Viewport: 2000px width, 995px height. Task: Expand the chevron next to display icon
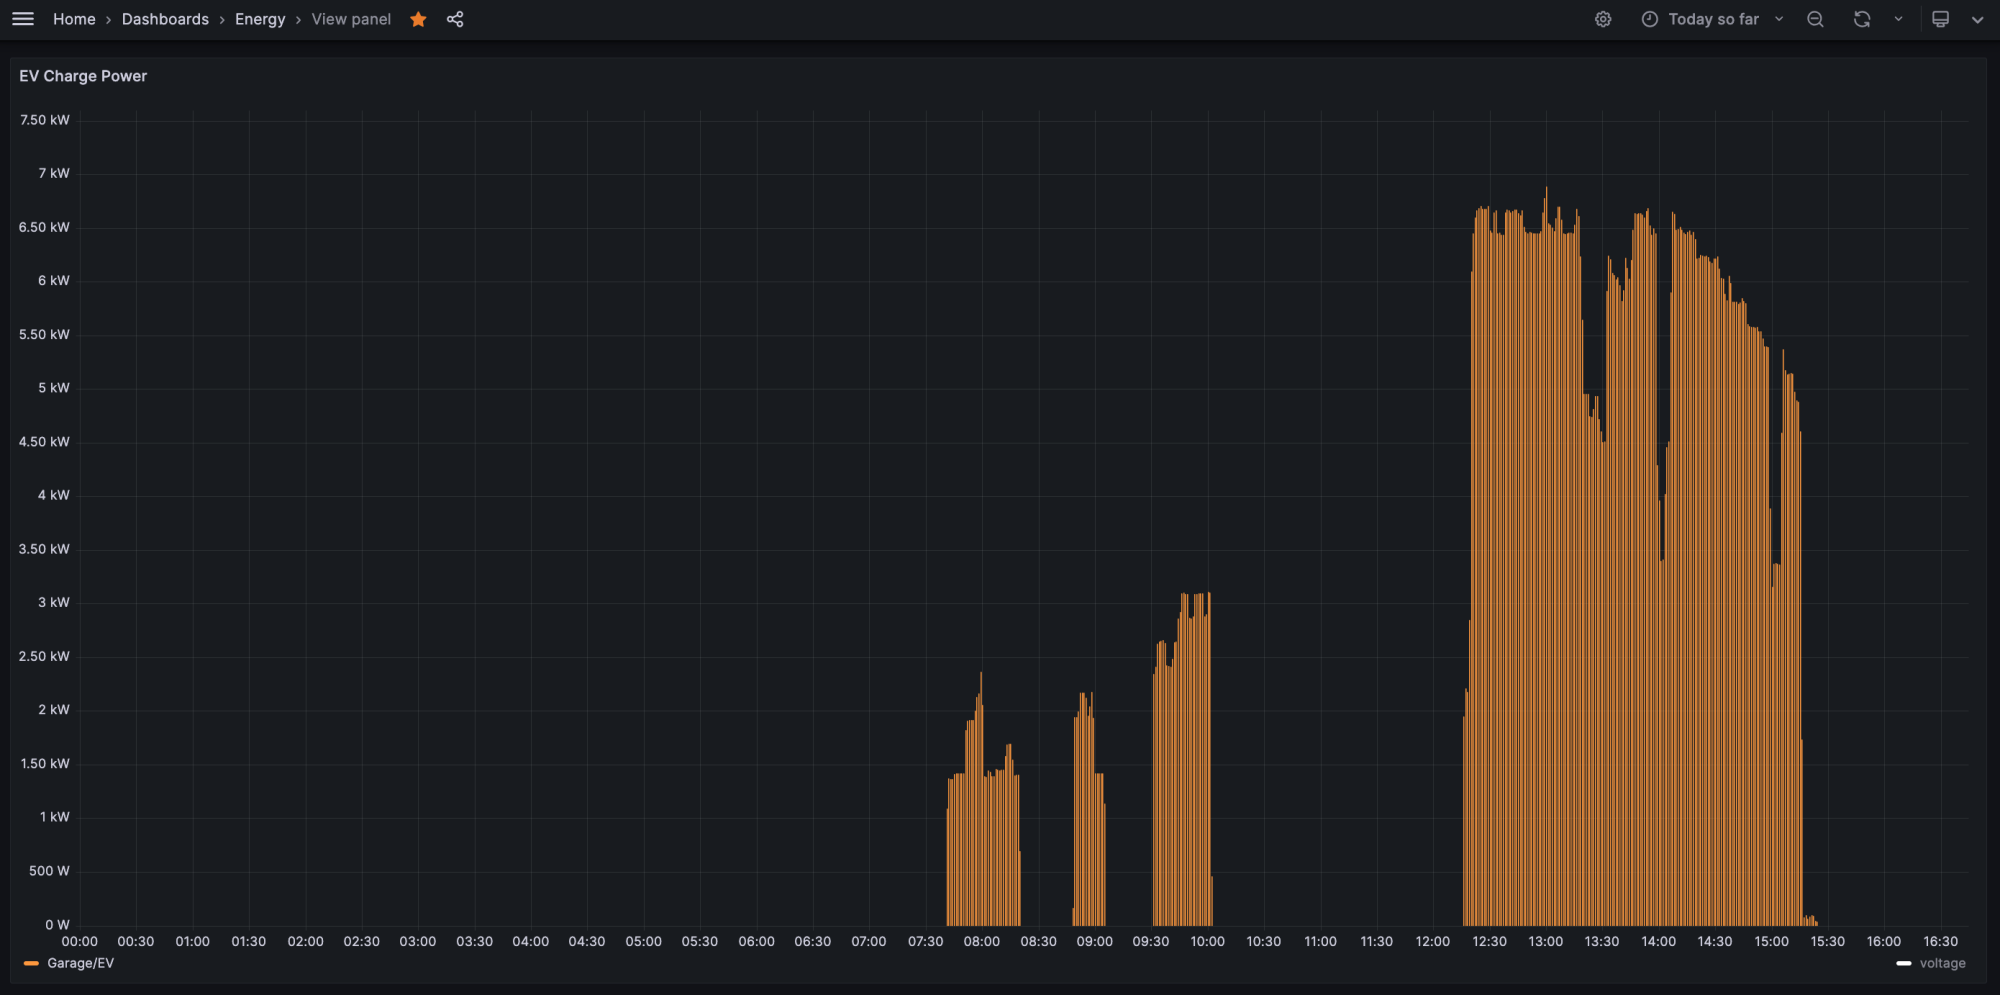[1977, 19]
